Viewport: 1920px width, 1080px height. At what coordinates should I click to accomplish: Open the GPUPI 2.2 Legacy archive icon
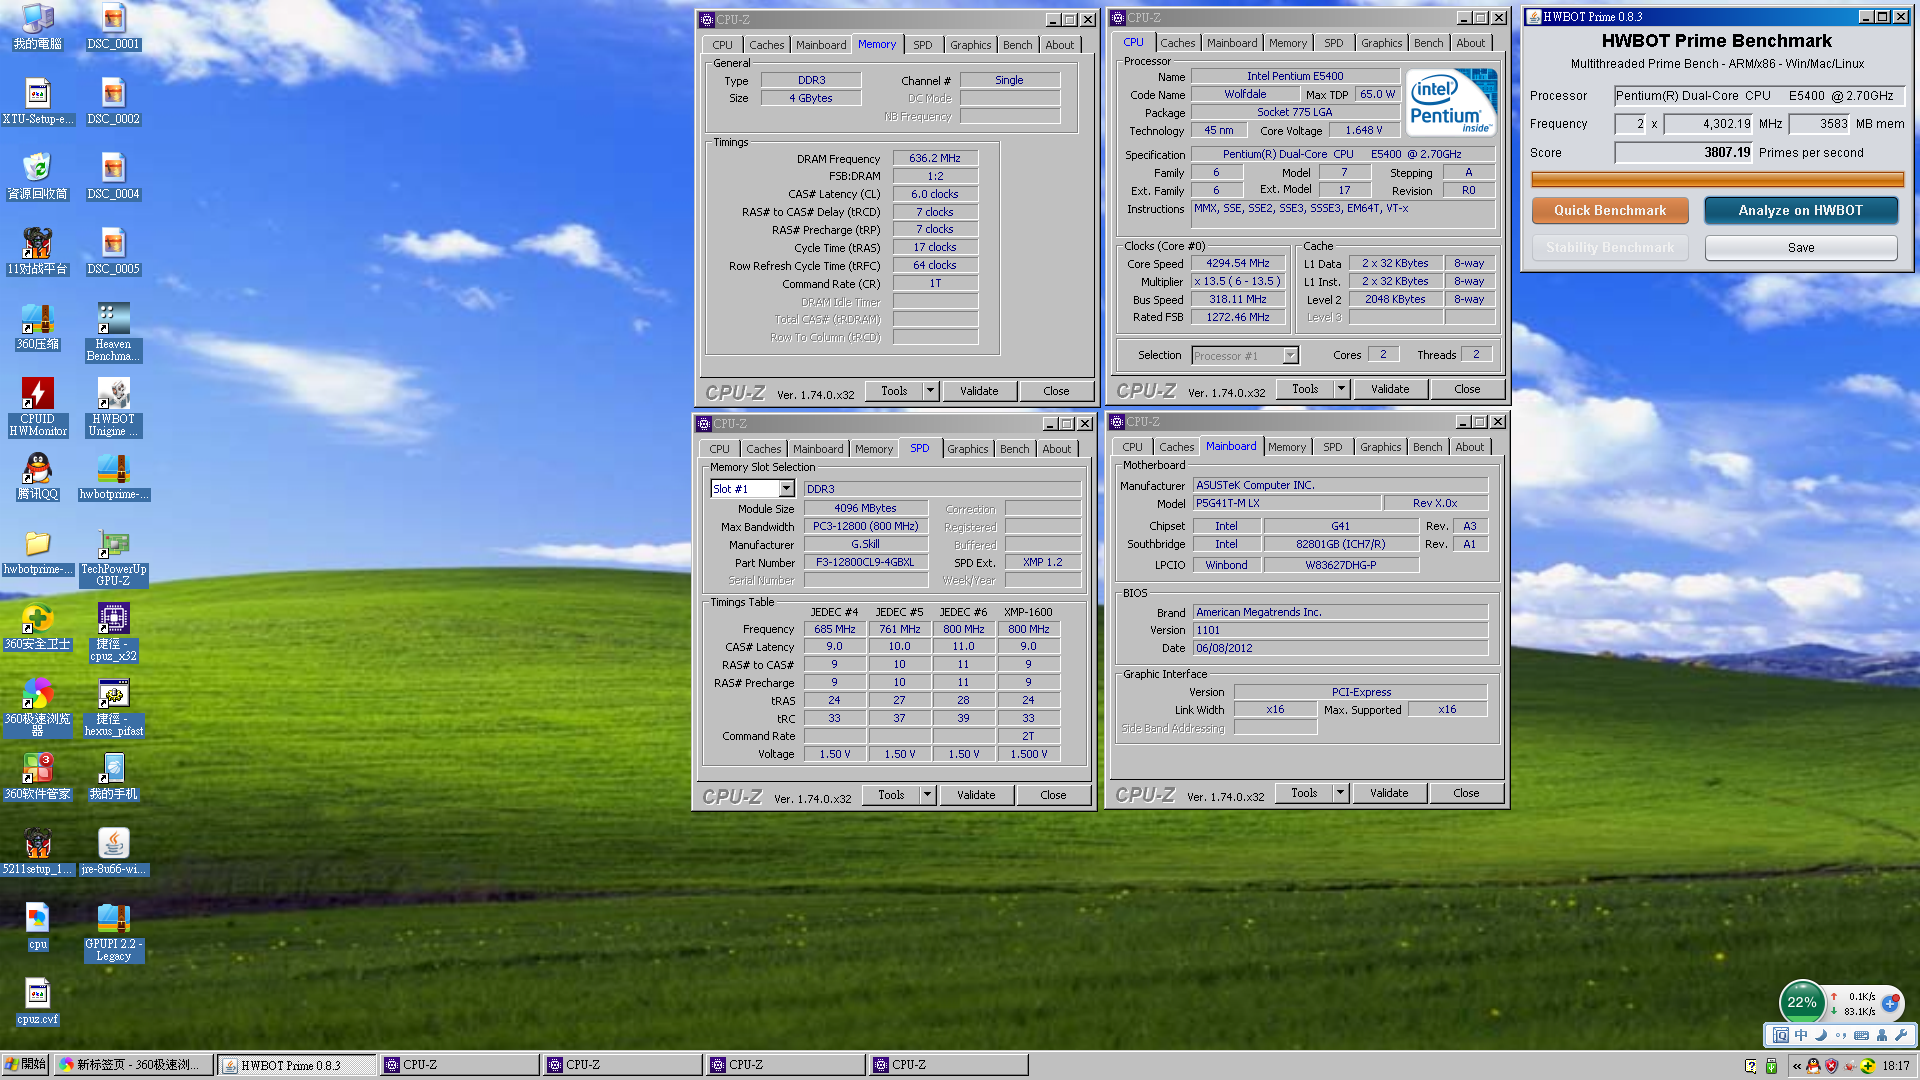(113, 932)
